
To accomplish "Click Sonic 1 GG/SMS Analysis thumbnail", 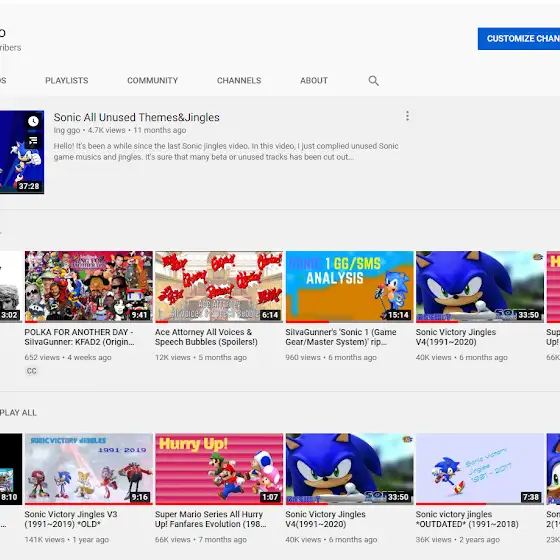I will (350, 287).
